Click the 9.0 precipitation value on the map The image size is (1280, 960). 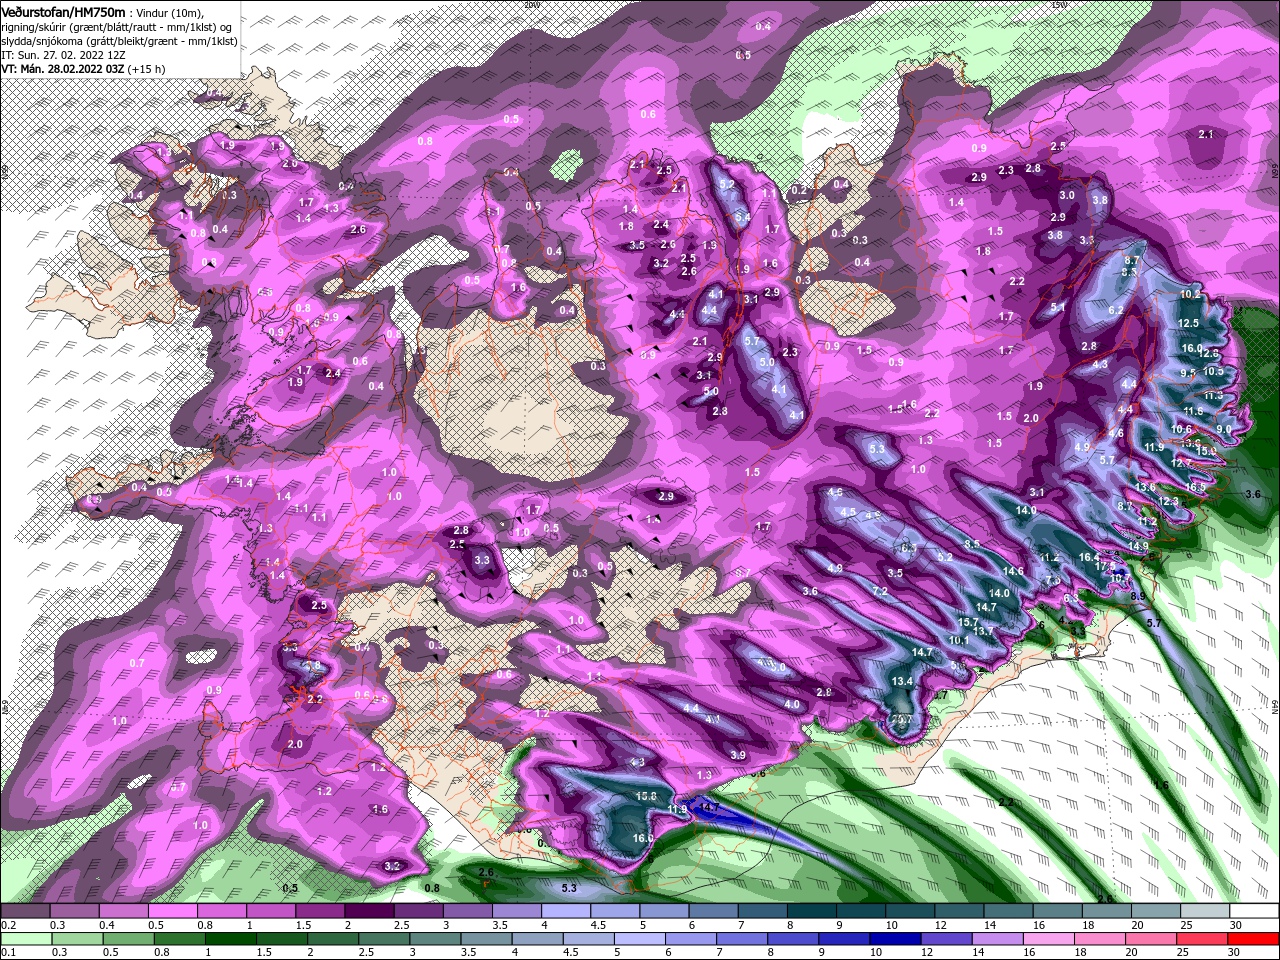[1224, 429]
